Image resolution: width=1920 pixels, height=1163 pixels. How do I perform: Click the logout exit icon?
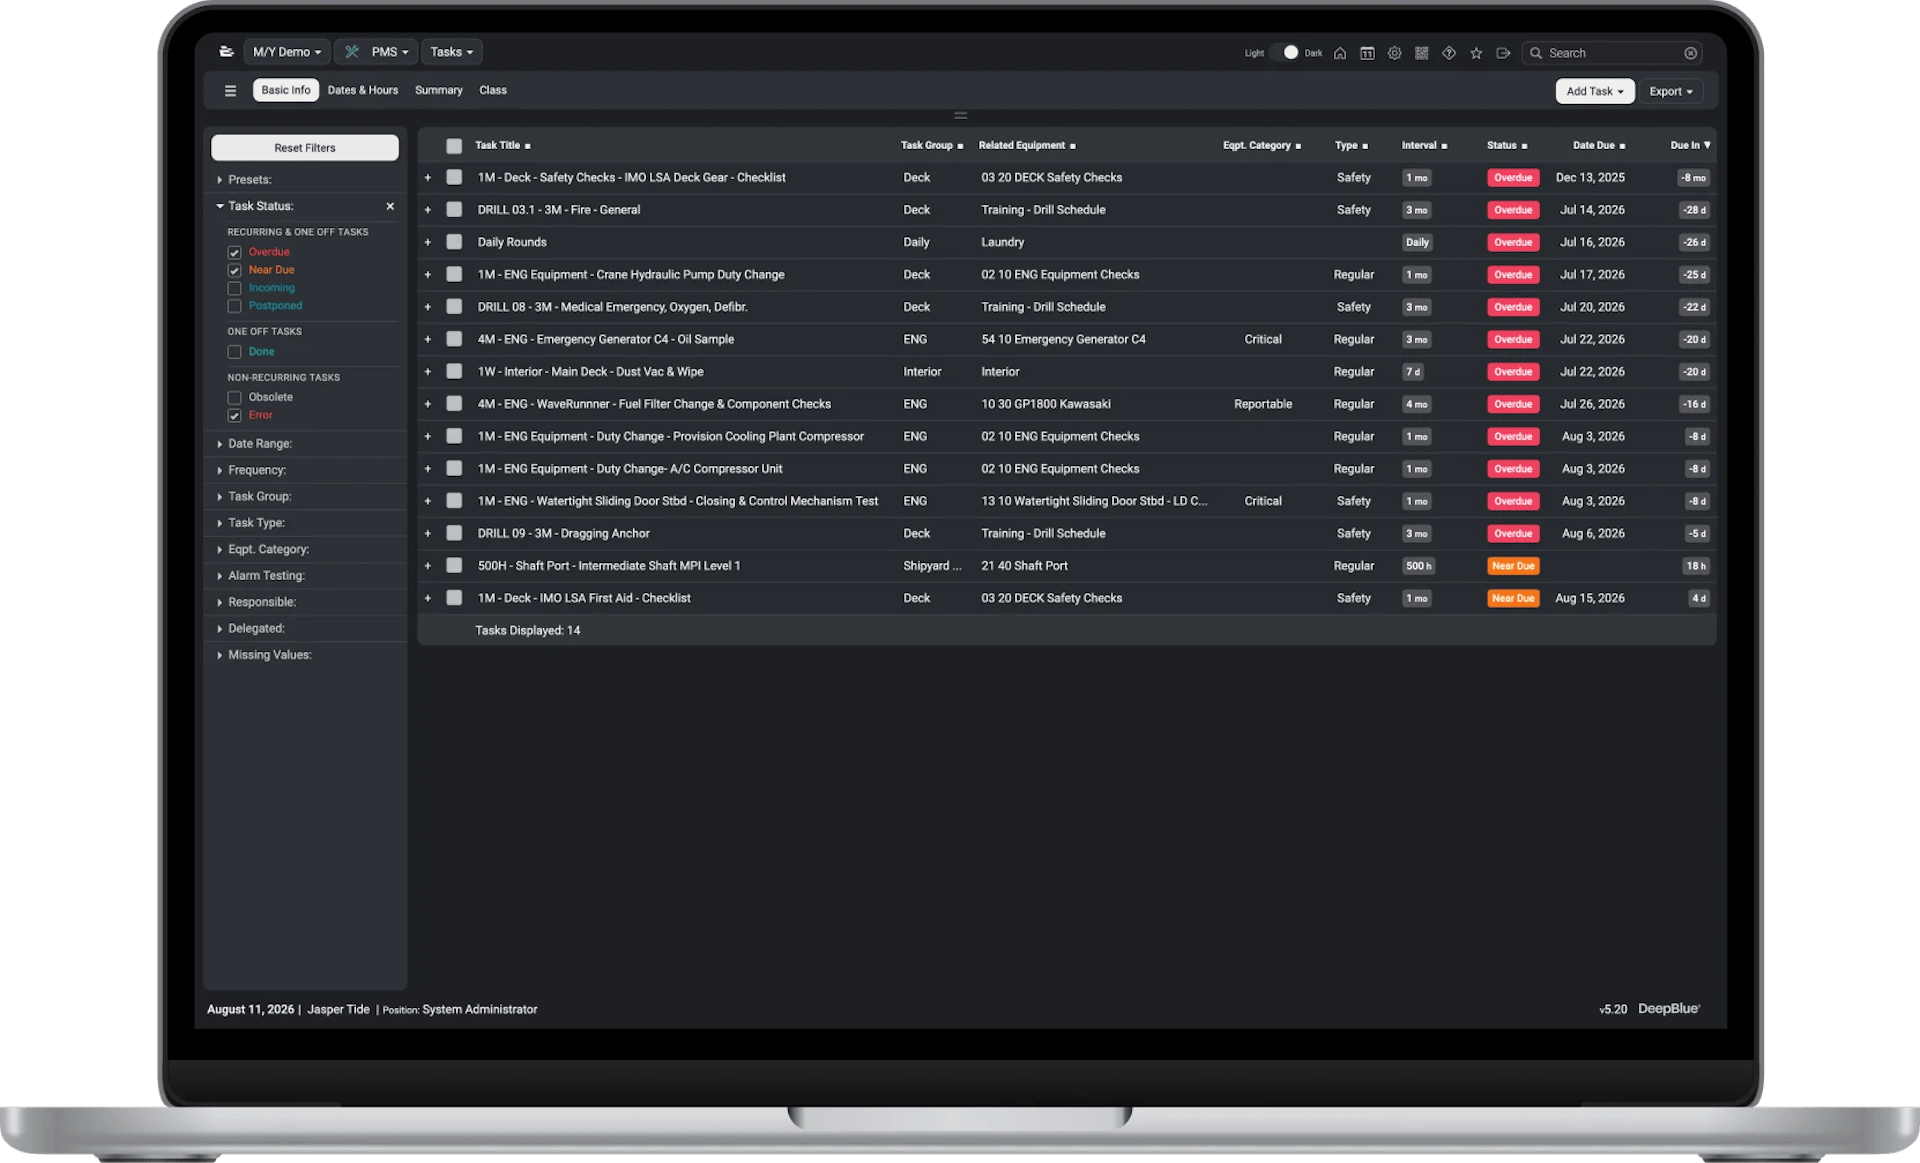coord(1503,53)
